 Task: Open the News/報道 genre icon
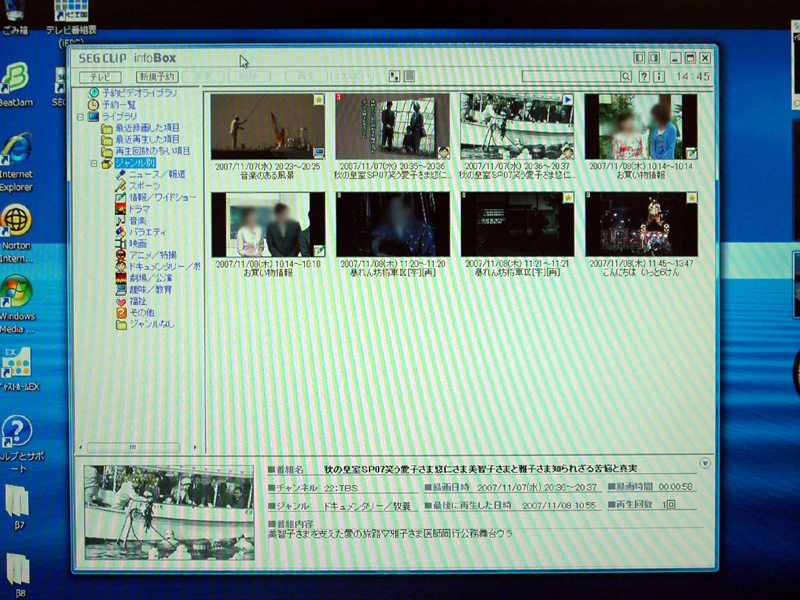tap(121, 174)
